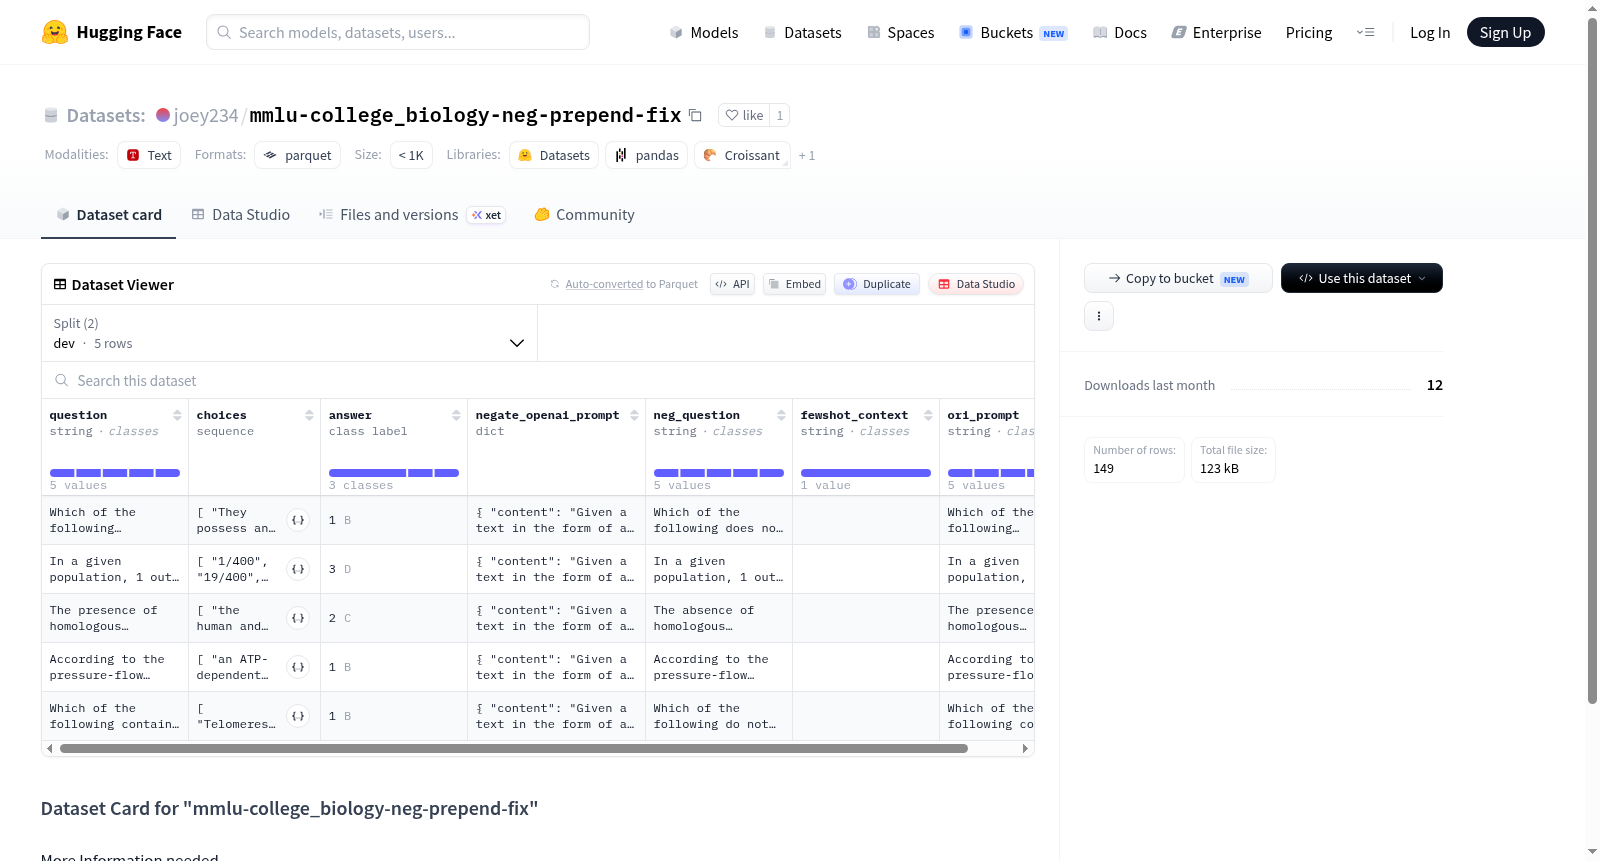
Task: Open the three-dot more options button
Action: 1099,316
